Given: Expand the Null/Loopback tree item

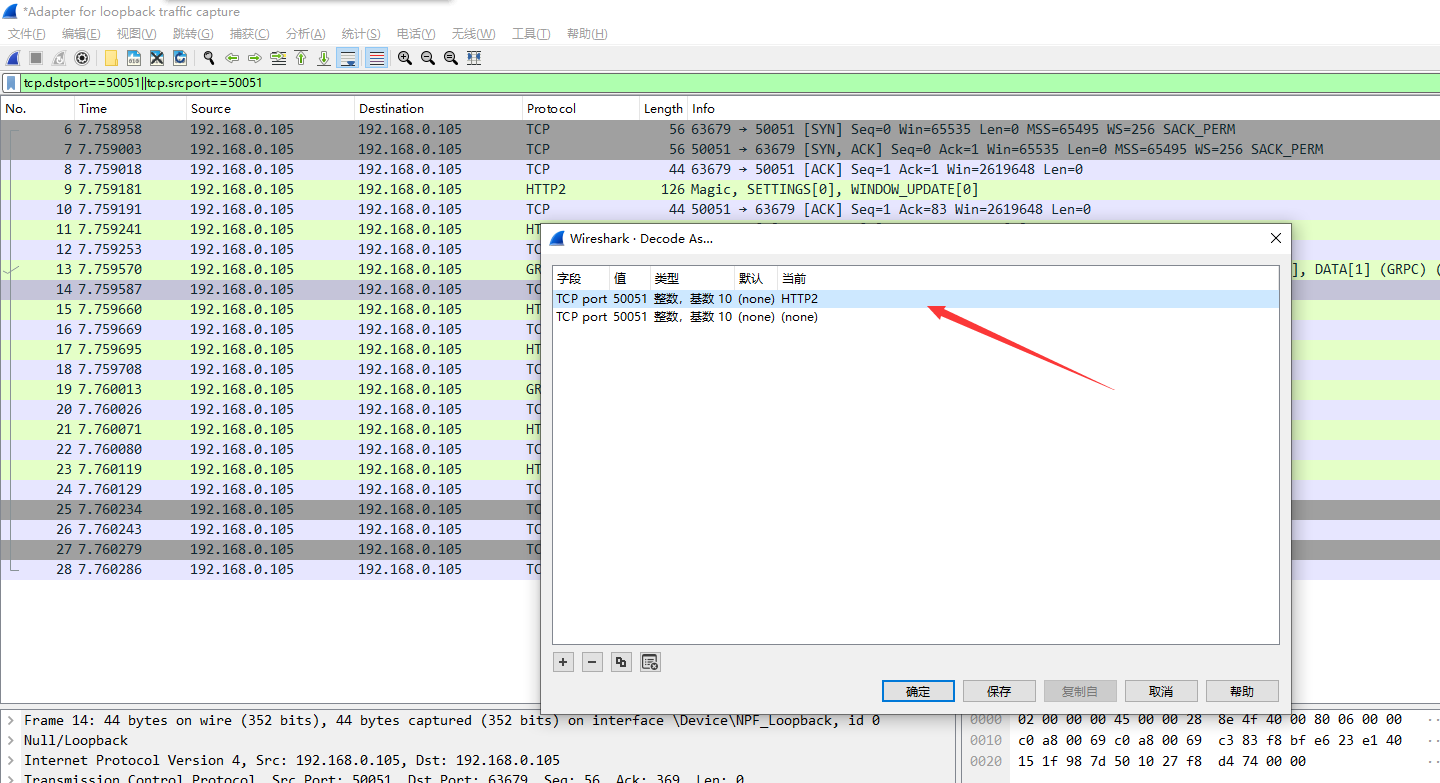Looking at the screenshot, I should pos(9,741).
